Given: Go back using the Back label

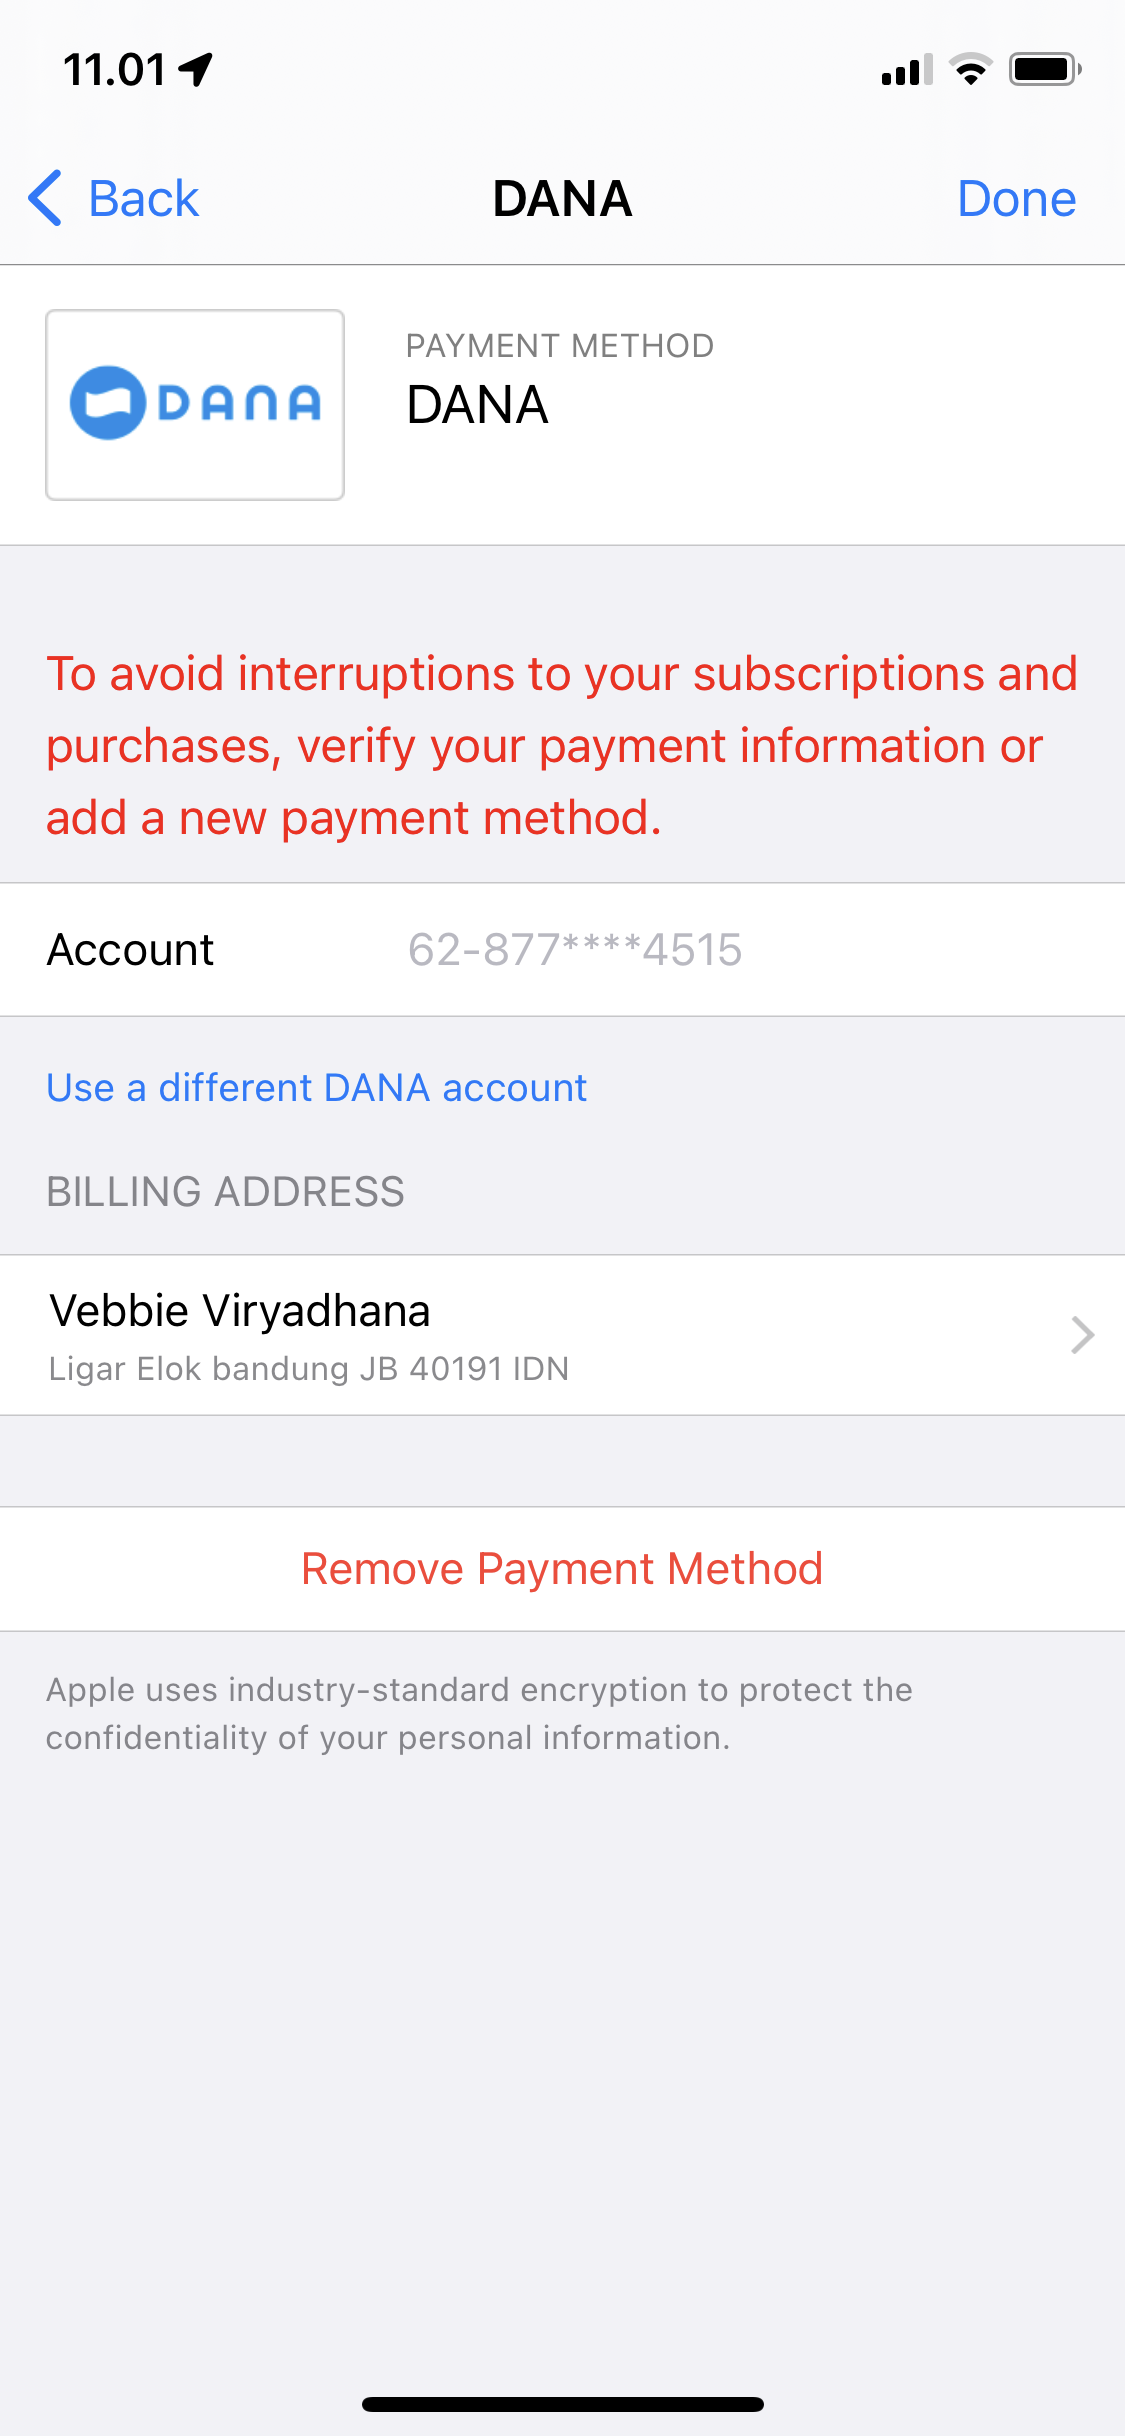Looking at the screenshot, I should click(143, 198).
